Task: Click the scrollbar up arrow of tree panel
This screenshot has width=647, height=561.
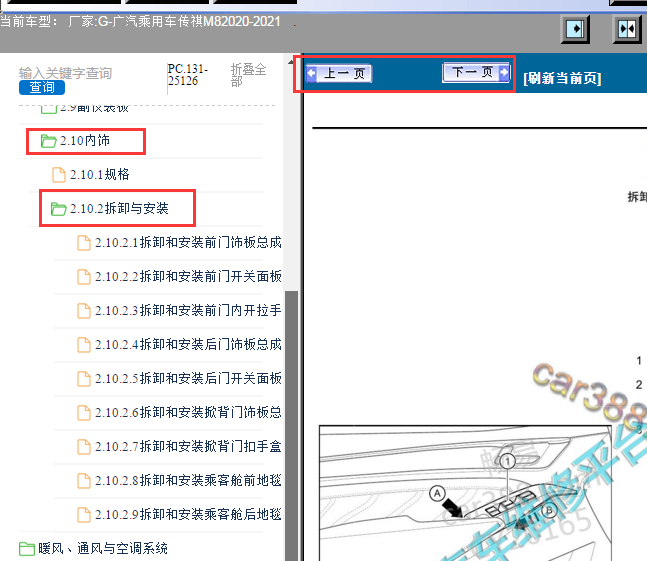Action: 291,62
